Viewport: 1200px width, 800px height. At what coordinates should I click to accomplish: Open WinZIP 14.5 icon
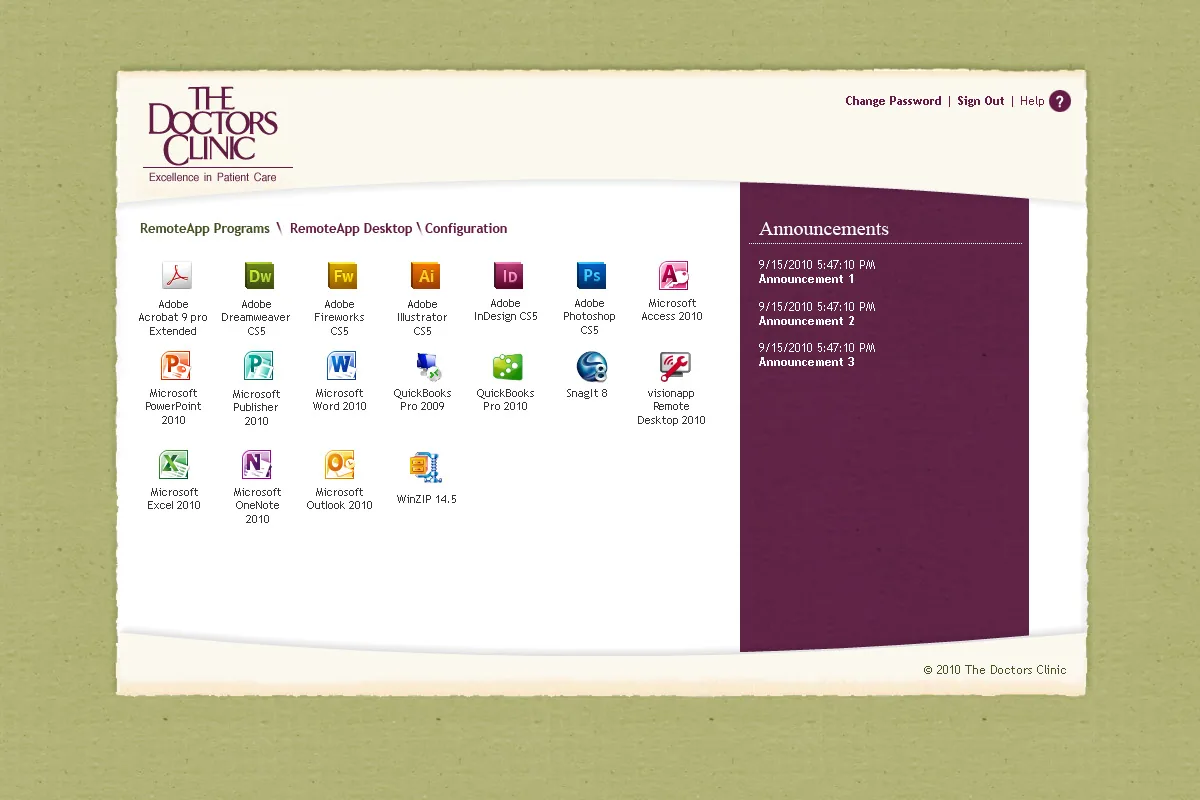426,467
